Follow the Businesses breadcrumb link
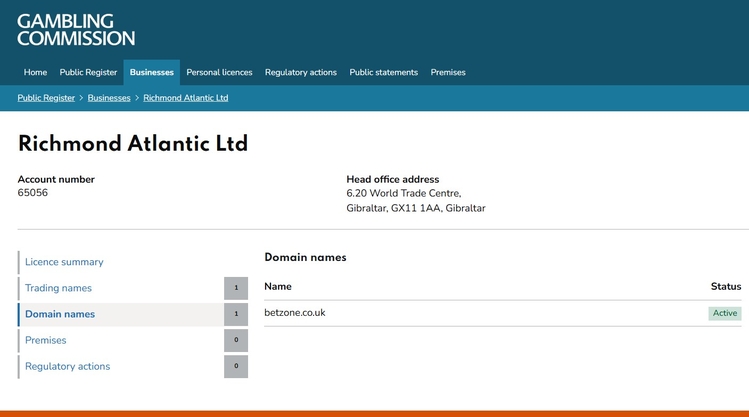Image resolution: width=749 pixels, height=417 pixels. [x=109, y=98]
